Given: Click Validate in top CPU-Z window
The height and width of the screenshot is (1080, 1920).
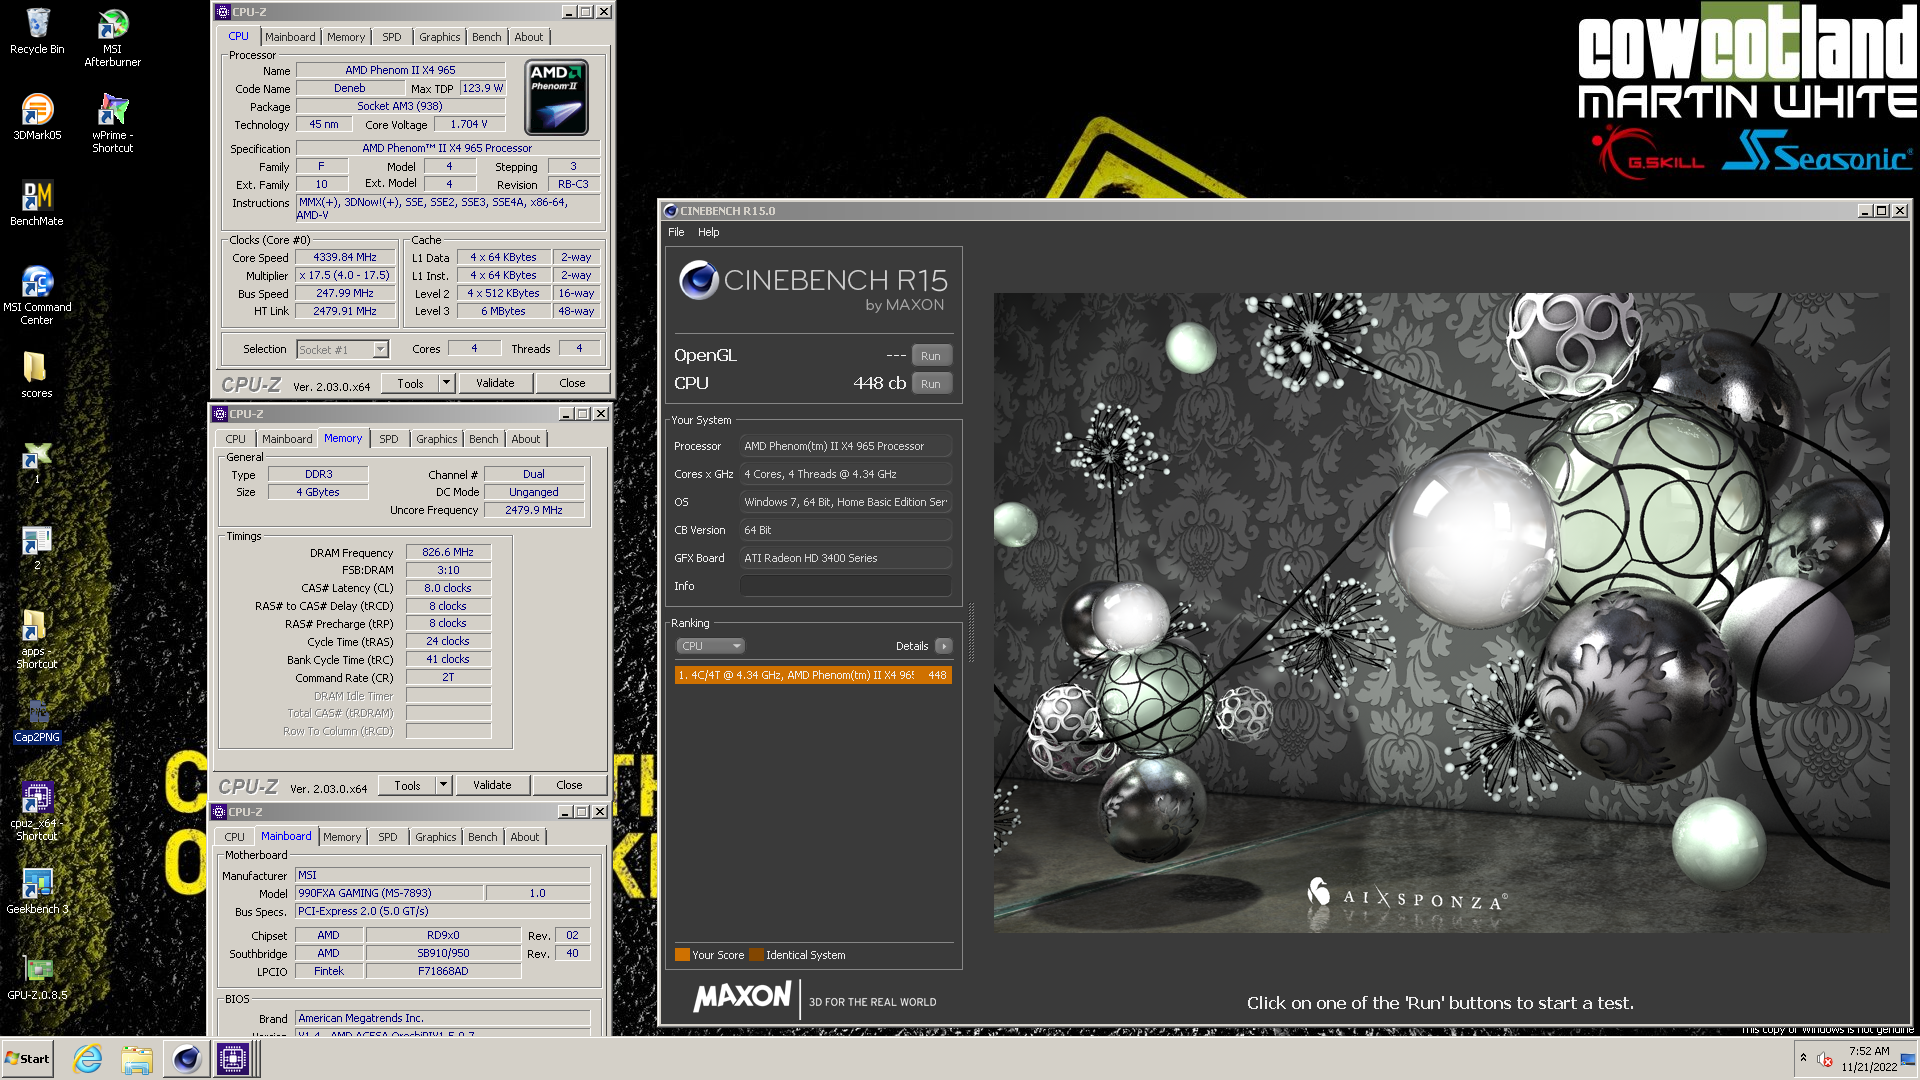Looking at the screenshot, I should point(495,383).
